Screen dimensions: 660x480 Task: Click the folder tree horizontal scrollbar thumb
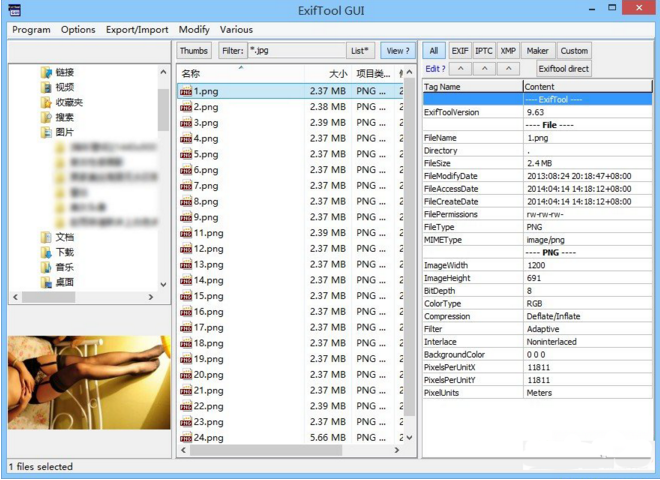pos(49,297)
